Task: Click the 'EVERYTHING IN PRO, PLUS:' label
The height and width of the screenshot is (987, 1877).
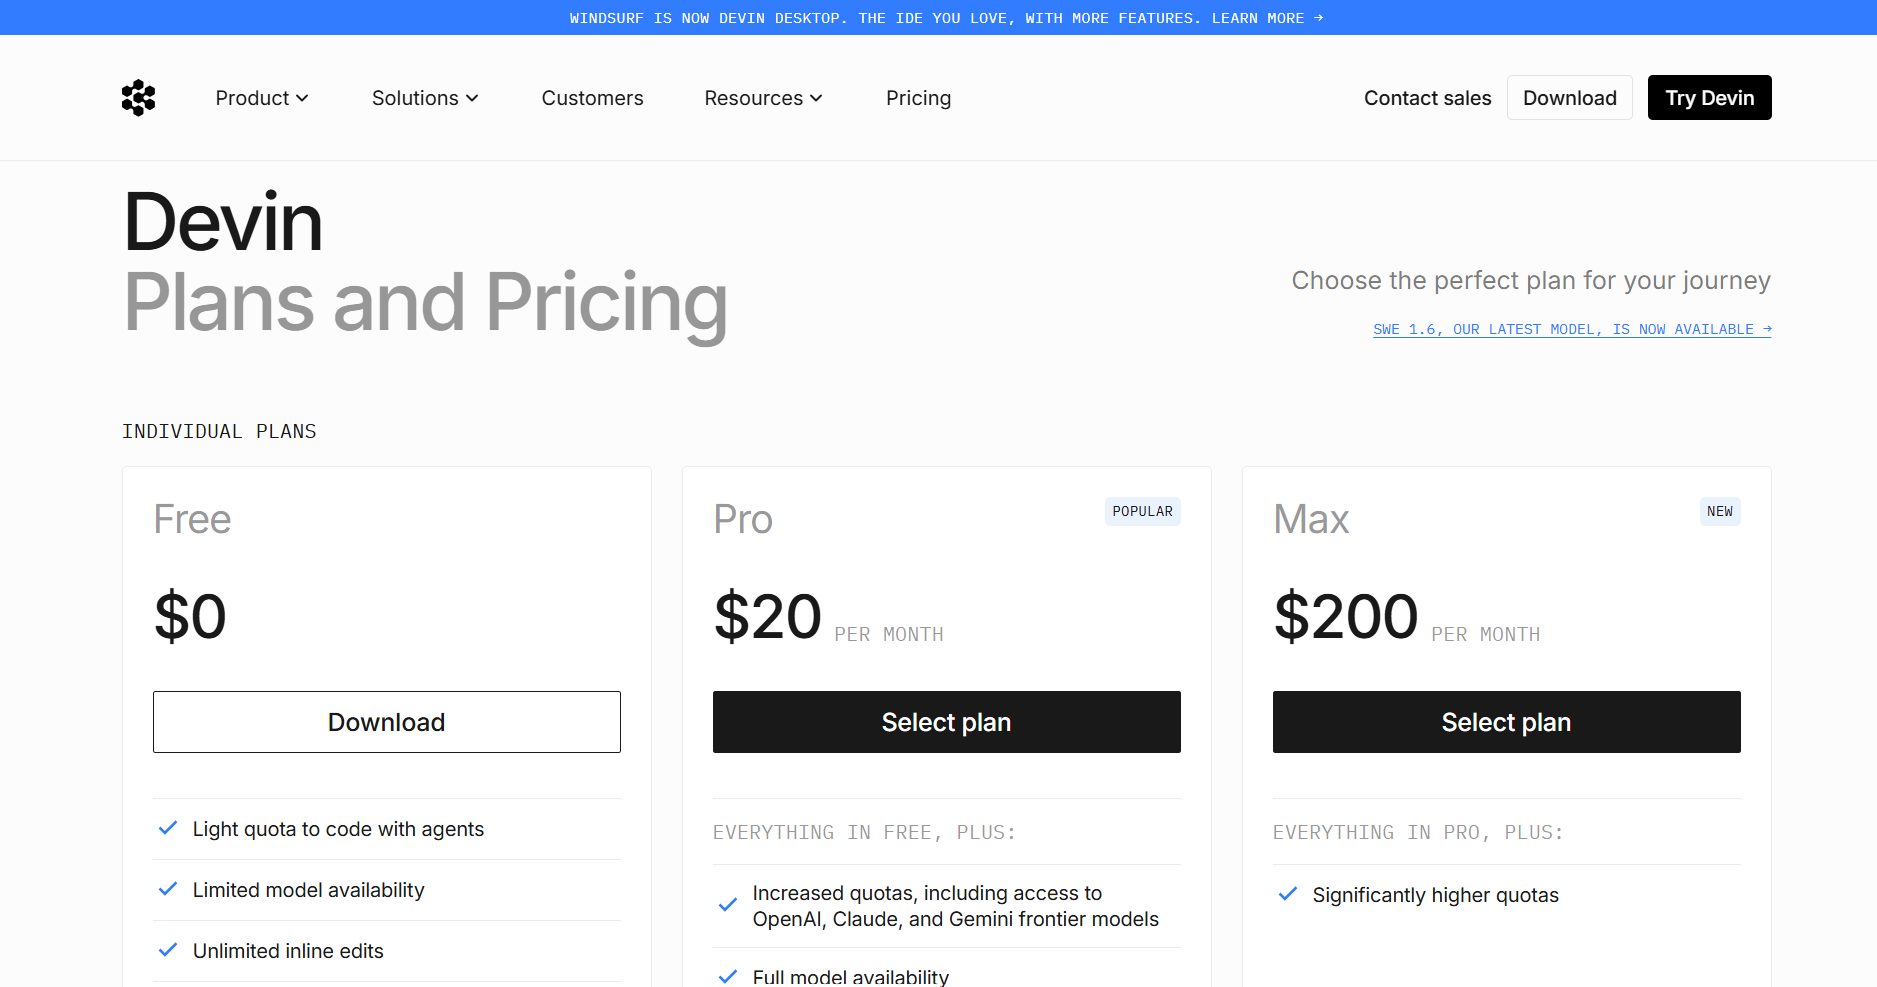Action: coord(1418,832)
